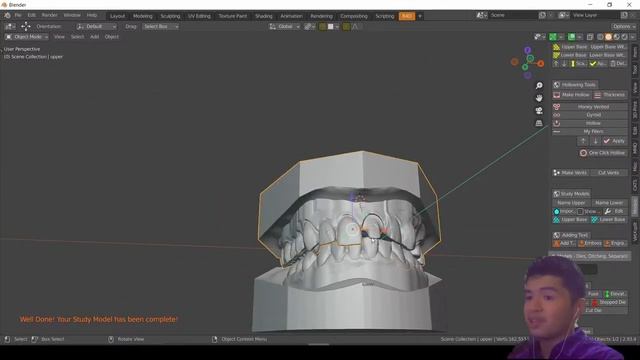Switch to solid viewport shading

(x=609, y=37)
